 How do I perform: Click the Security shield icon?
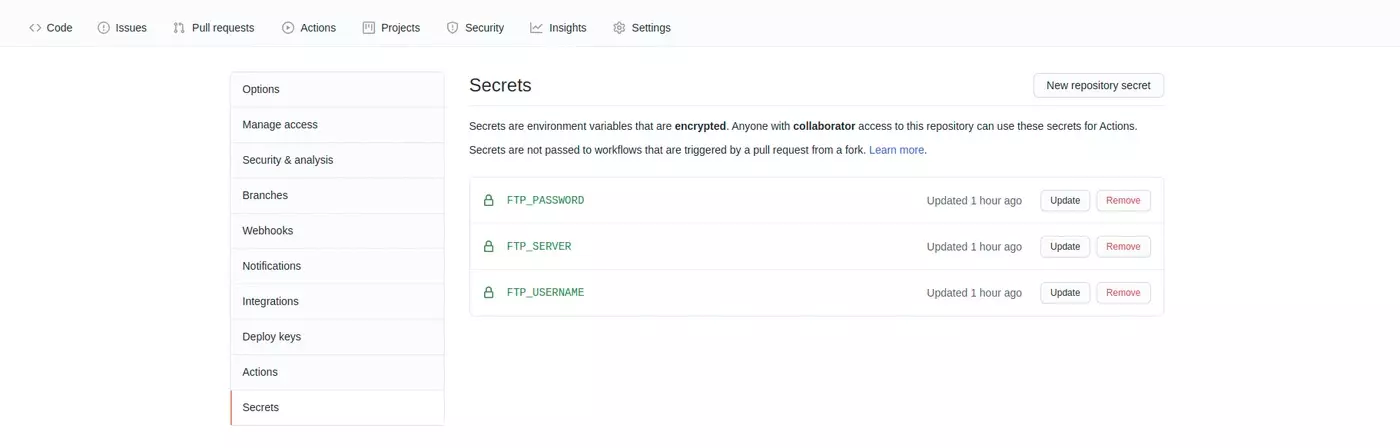pos(452,28)
